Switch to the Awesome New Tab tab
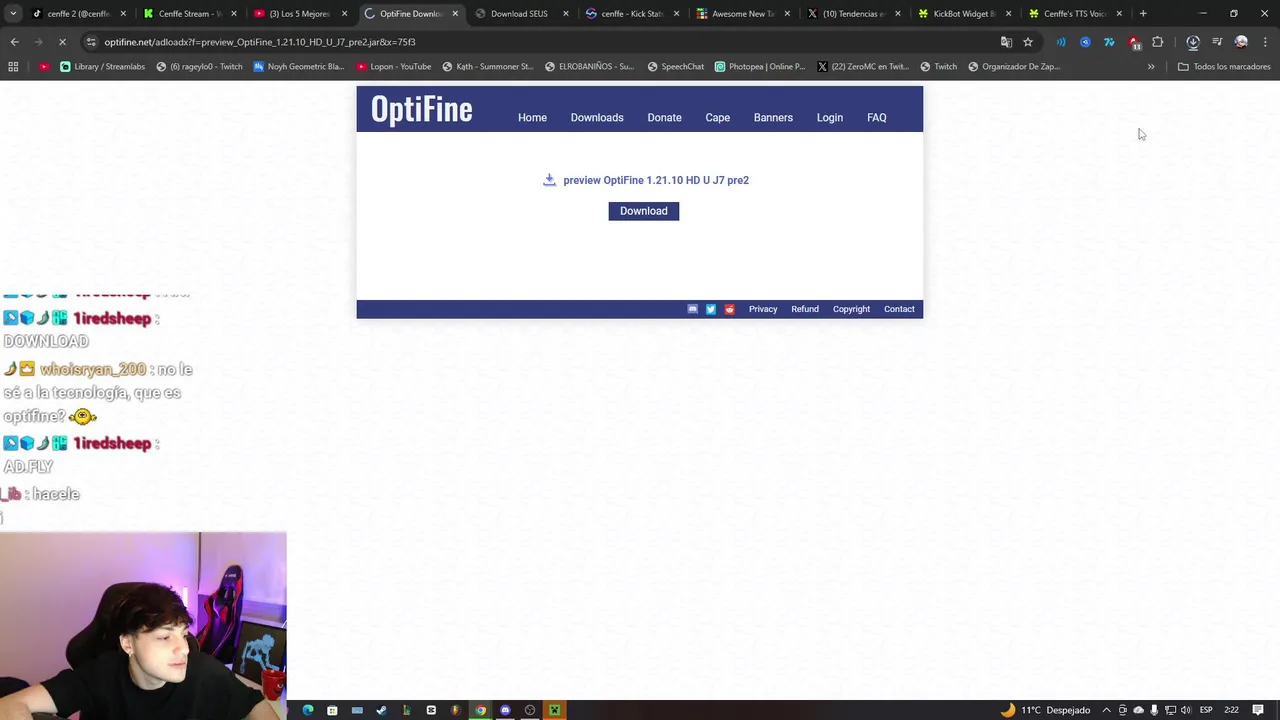1280x720 pixels. [x=744, y=14]
